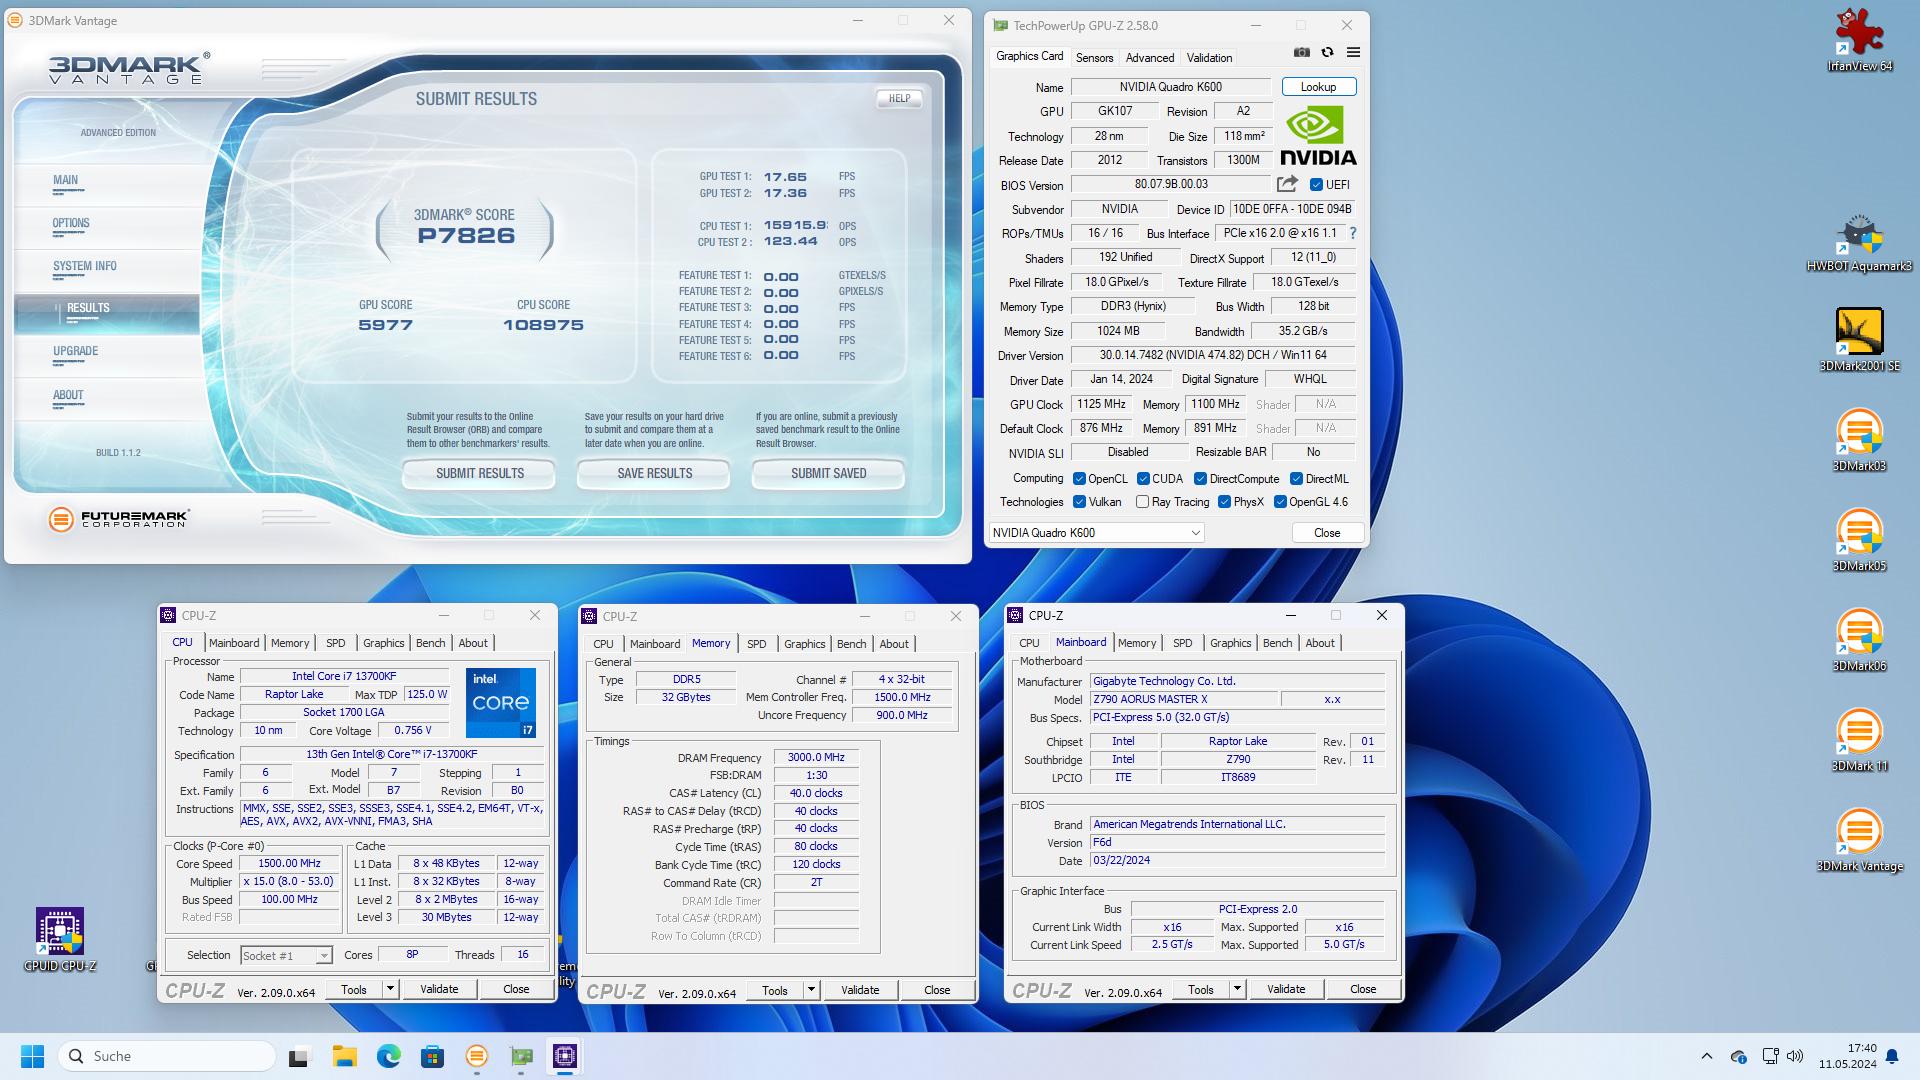Open Microsoft Store from taskbar
This screenshot has width=1920, height=1080.
pyautogui.click(x=432, y=1056)
